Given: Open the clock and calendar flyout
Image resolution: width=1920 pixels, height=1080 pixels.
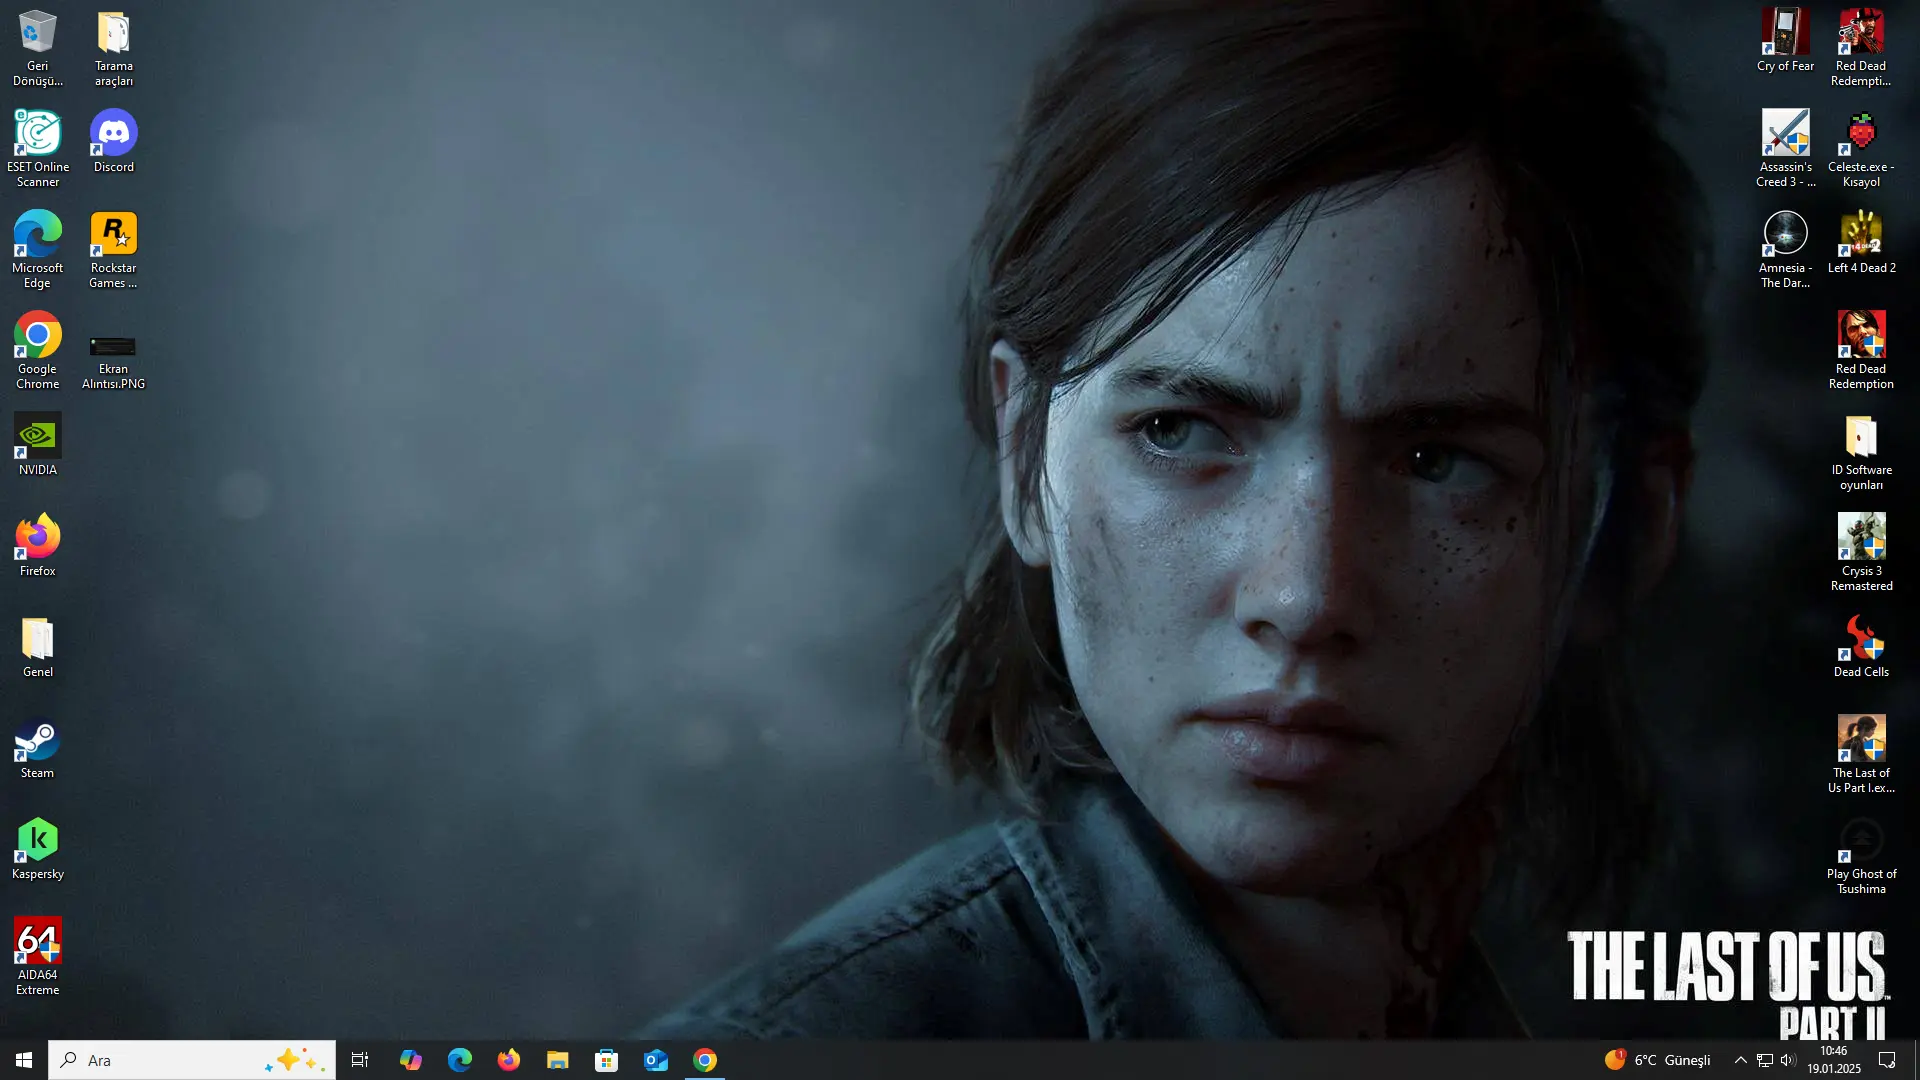Looking at the screenshot, I should pos(1834,1060).
